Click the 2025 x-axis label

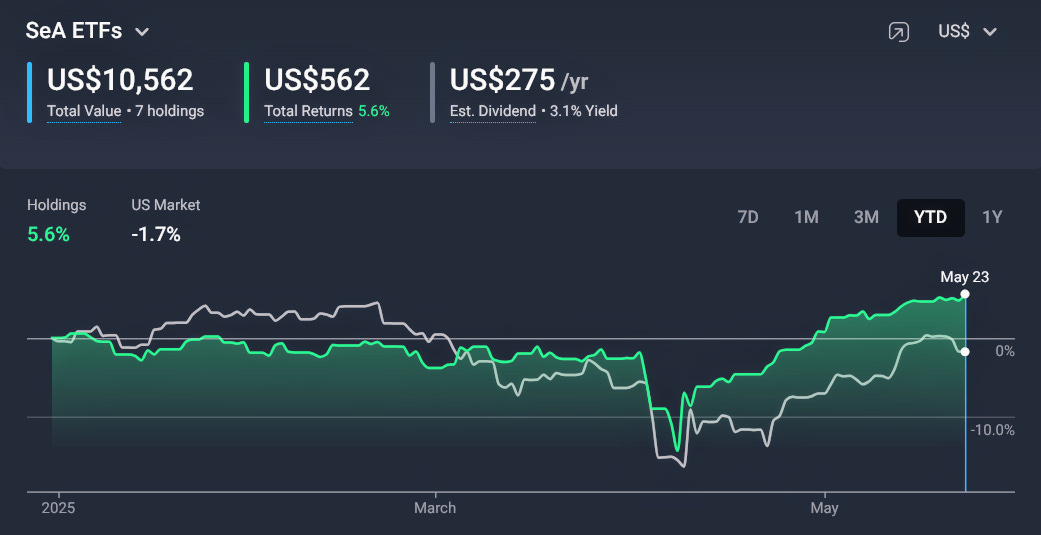(x=58, y=508)
